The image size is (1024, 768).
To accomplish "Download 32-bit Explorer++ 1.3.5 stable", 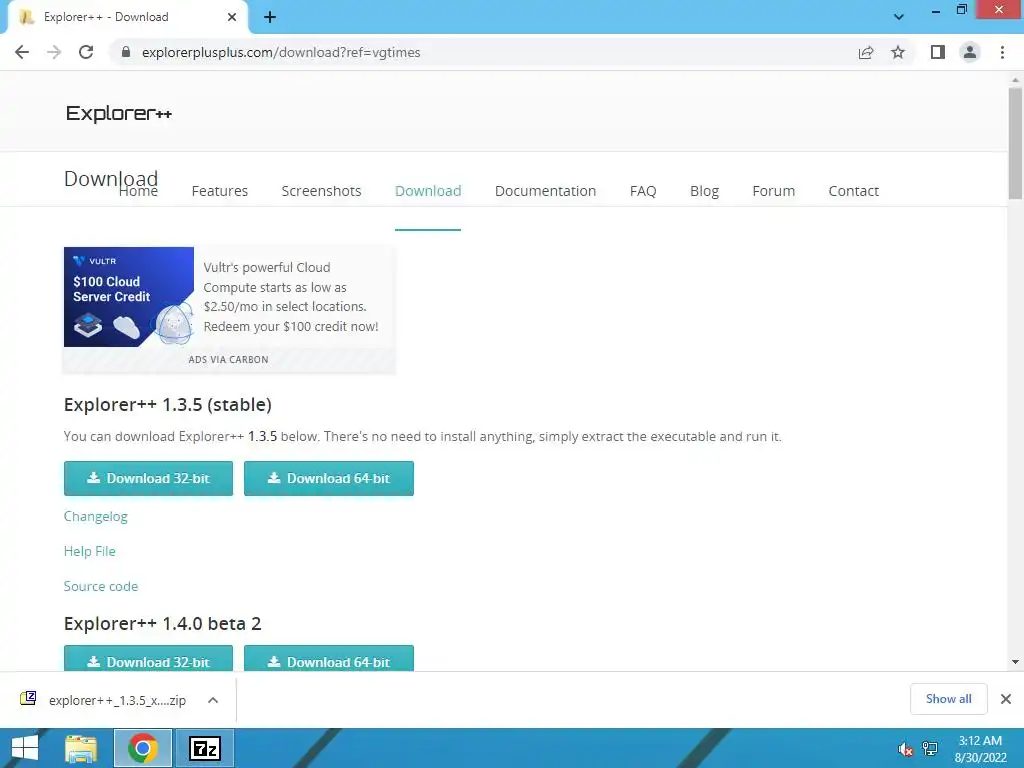I will tap(148, 478).
